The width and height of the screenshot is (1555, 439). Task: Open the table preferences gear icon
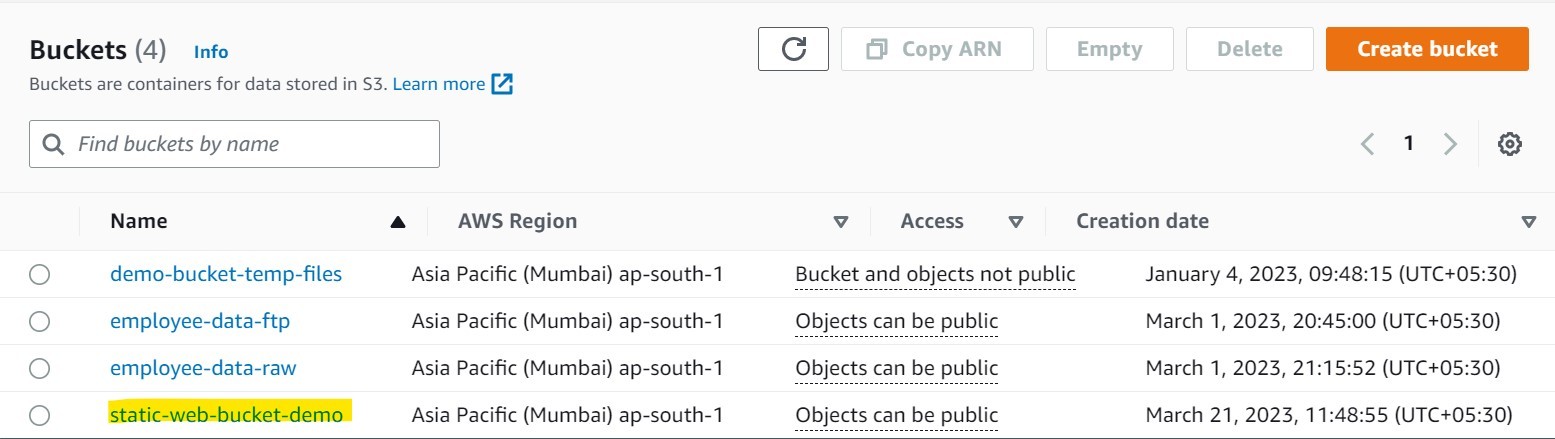point(1509,144)
